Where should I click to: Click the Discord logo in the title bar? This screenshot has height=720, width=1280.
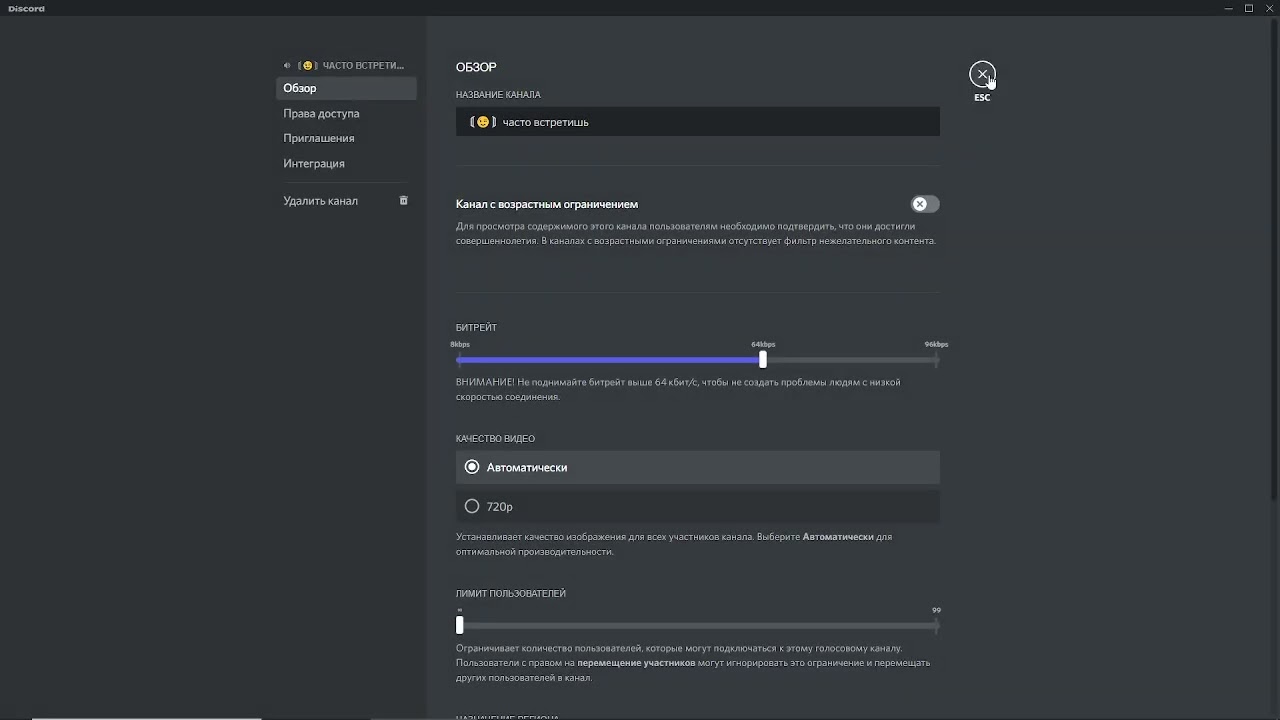26,8
